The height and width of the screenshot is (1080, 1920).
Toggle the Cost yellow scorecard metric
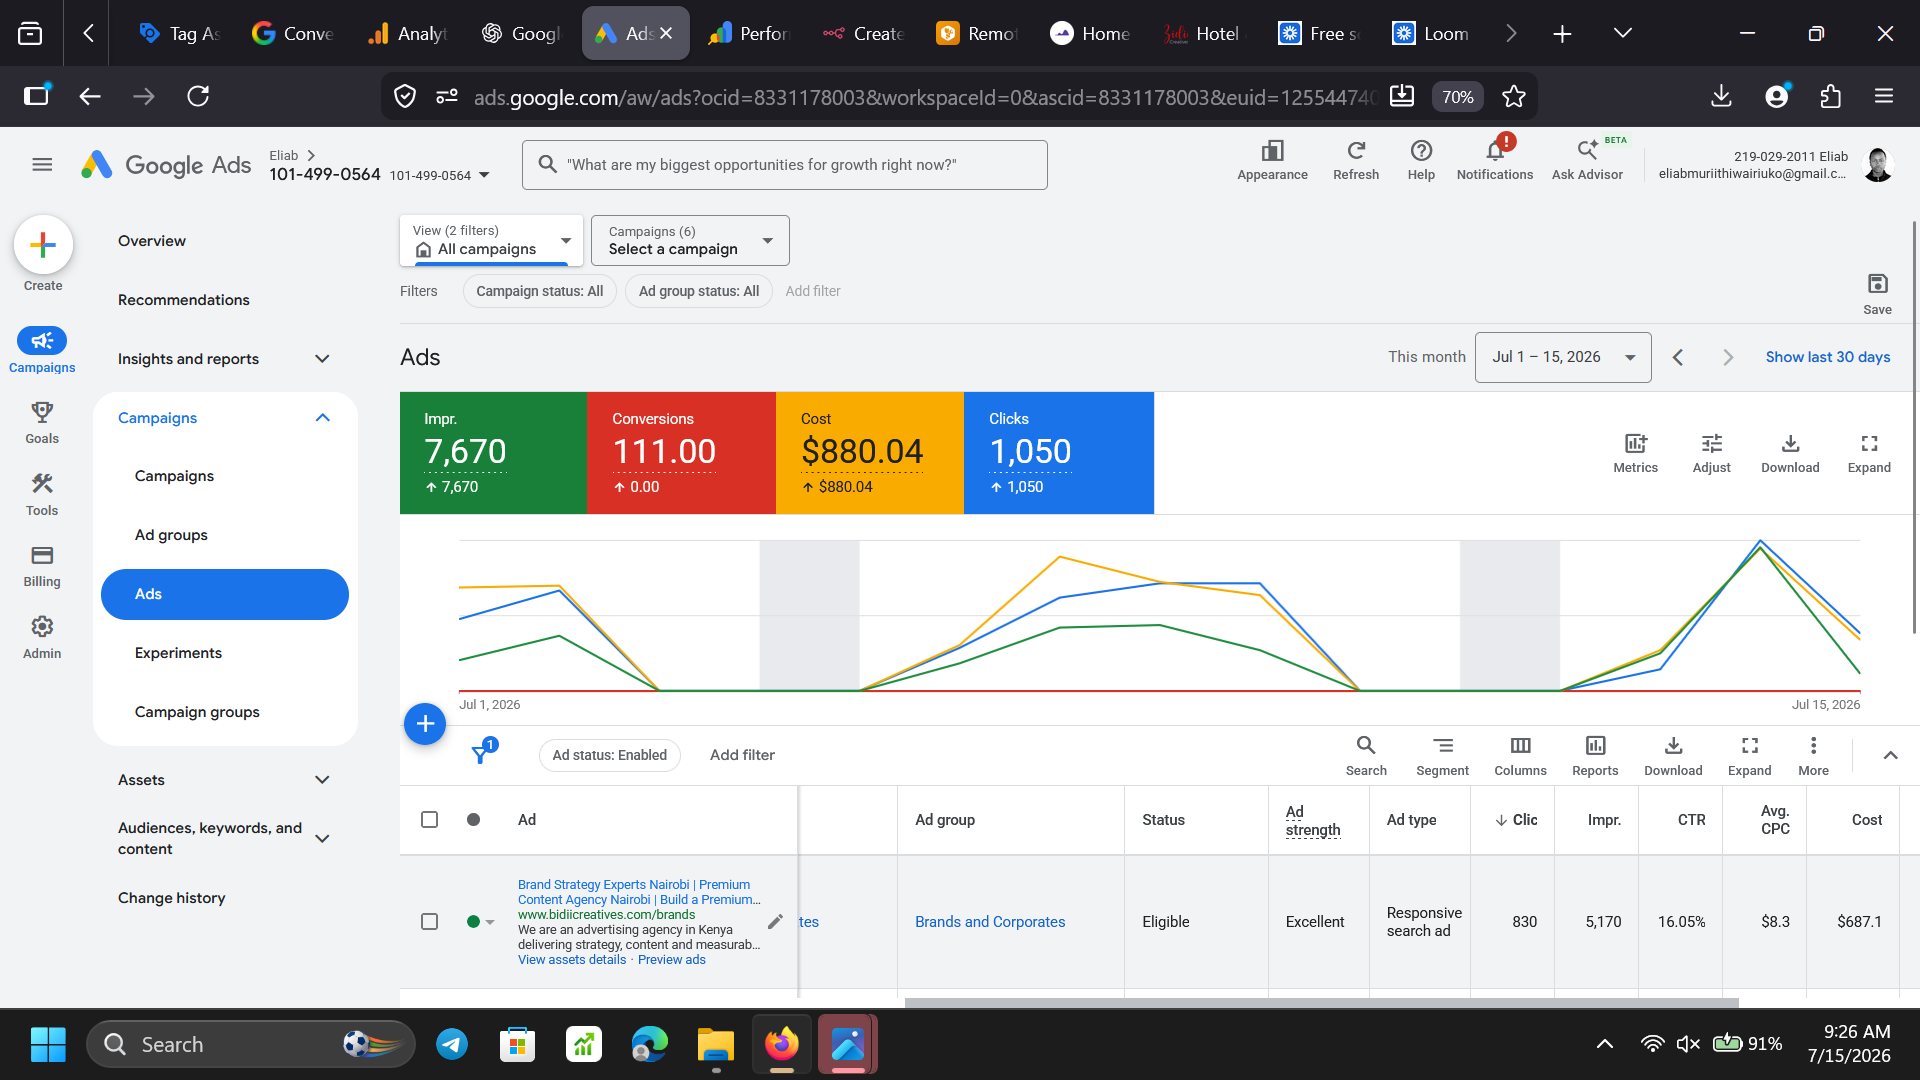coord(870,453)
